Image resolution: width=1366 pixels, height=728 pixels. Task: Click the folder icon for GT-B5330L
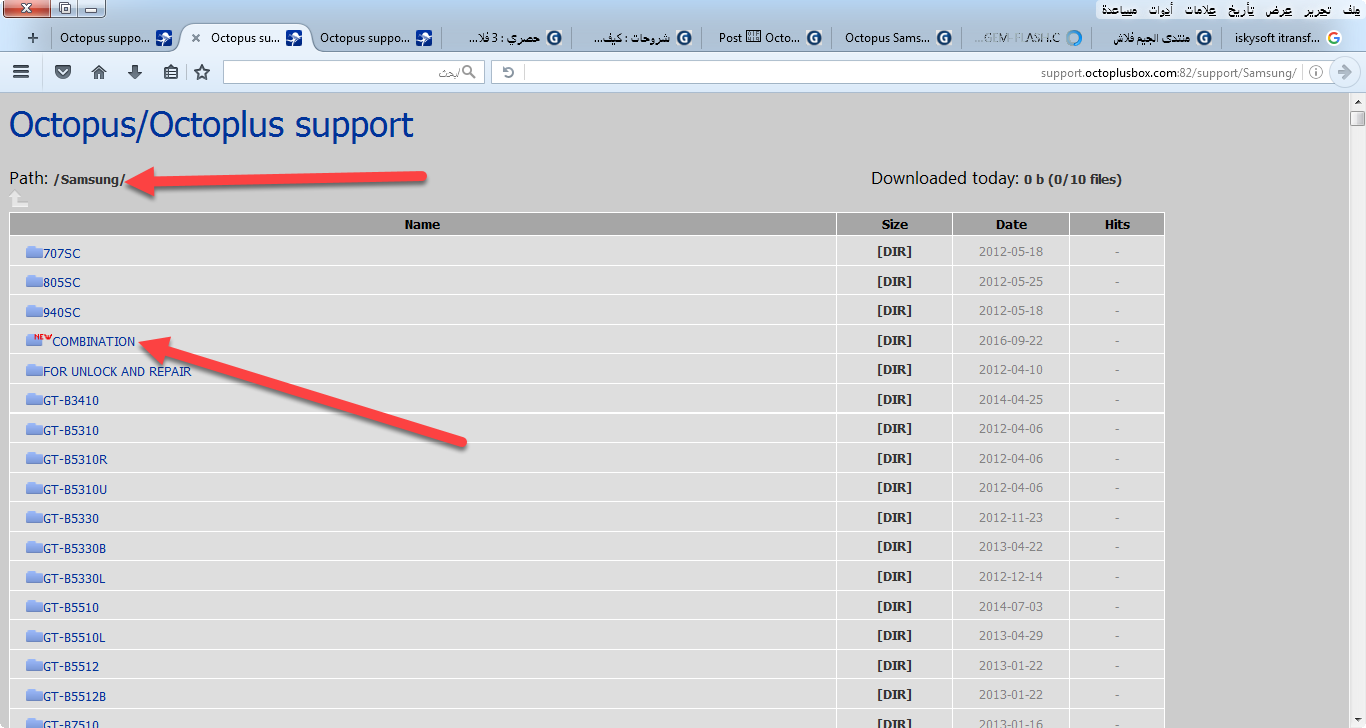pos(34,577)
